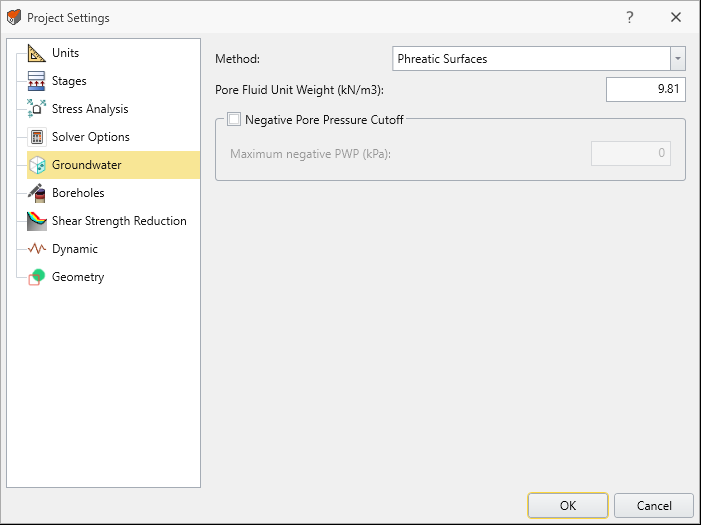Click the Groundwater cube icon
701x525 pixels.
point(37,165)
